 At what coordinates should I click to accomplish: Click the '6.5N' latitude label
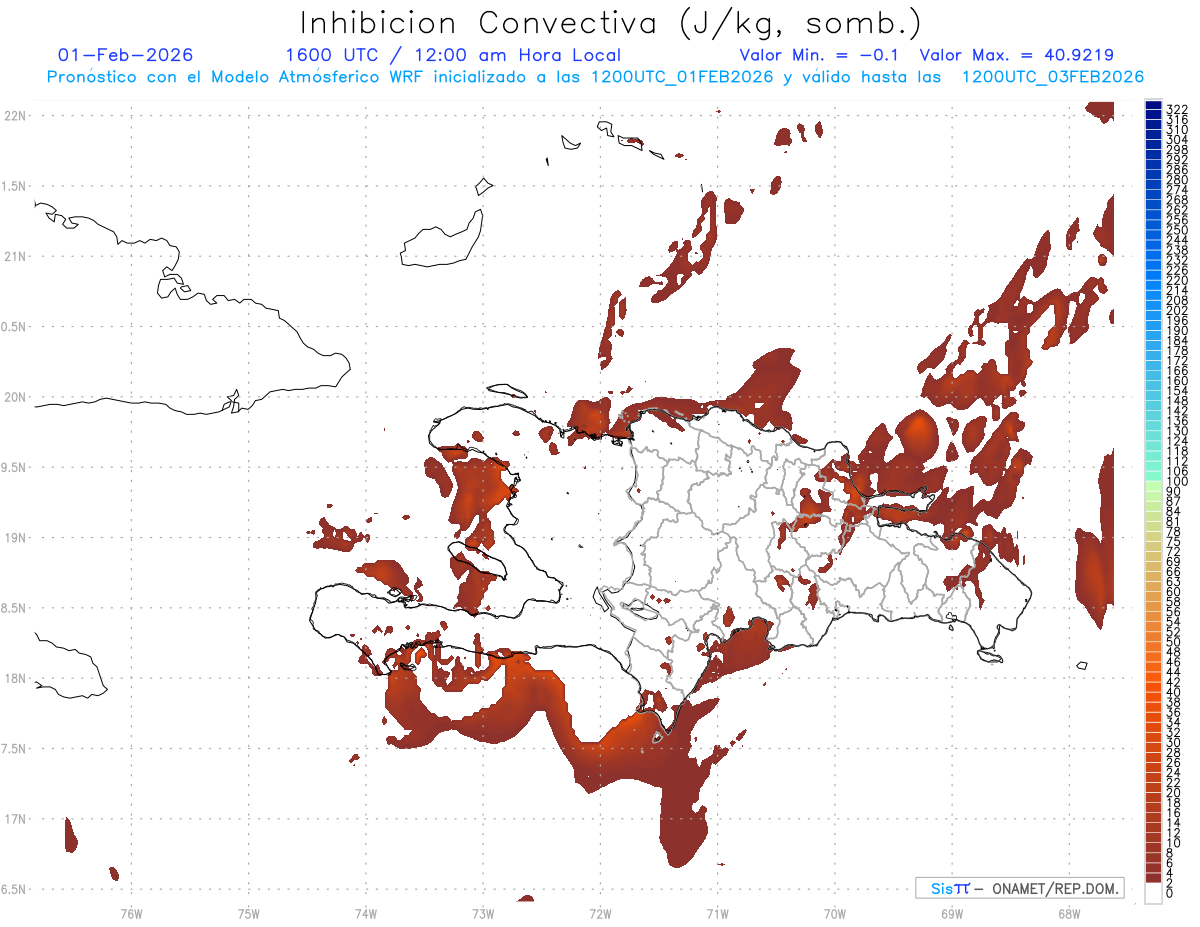[x=15, y=890]
